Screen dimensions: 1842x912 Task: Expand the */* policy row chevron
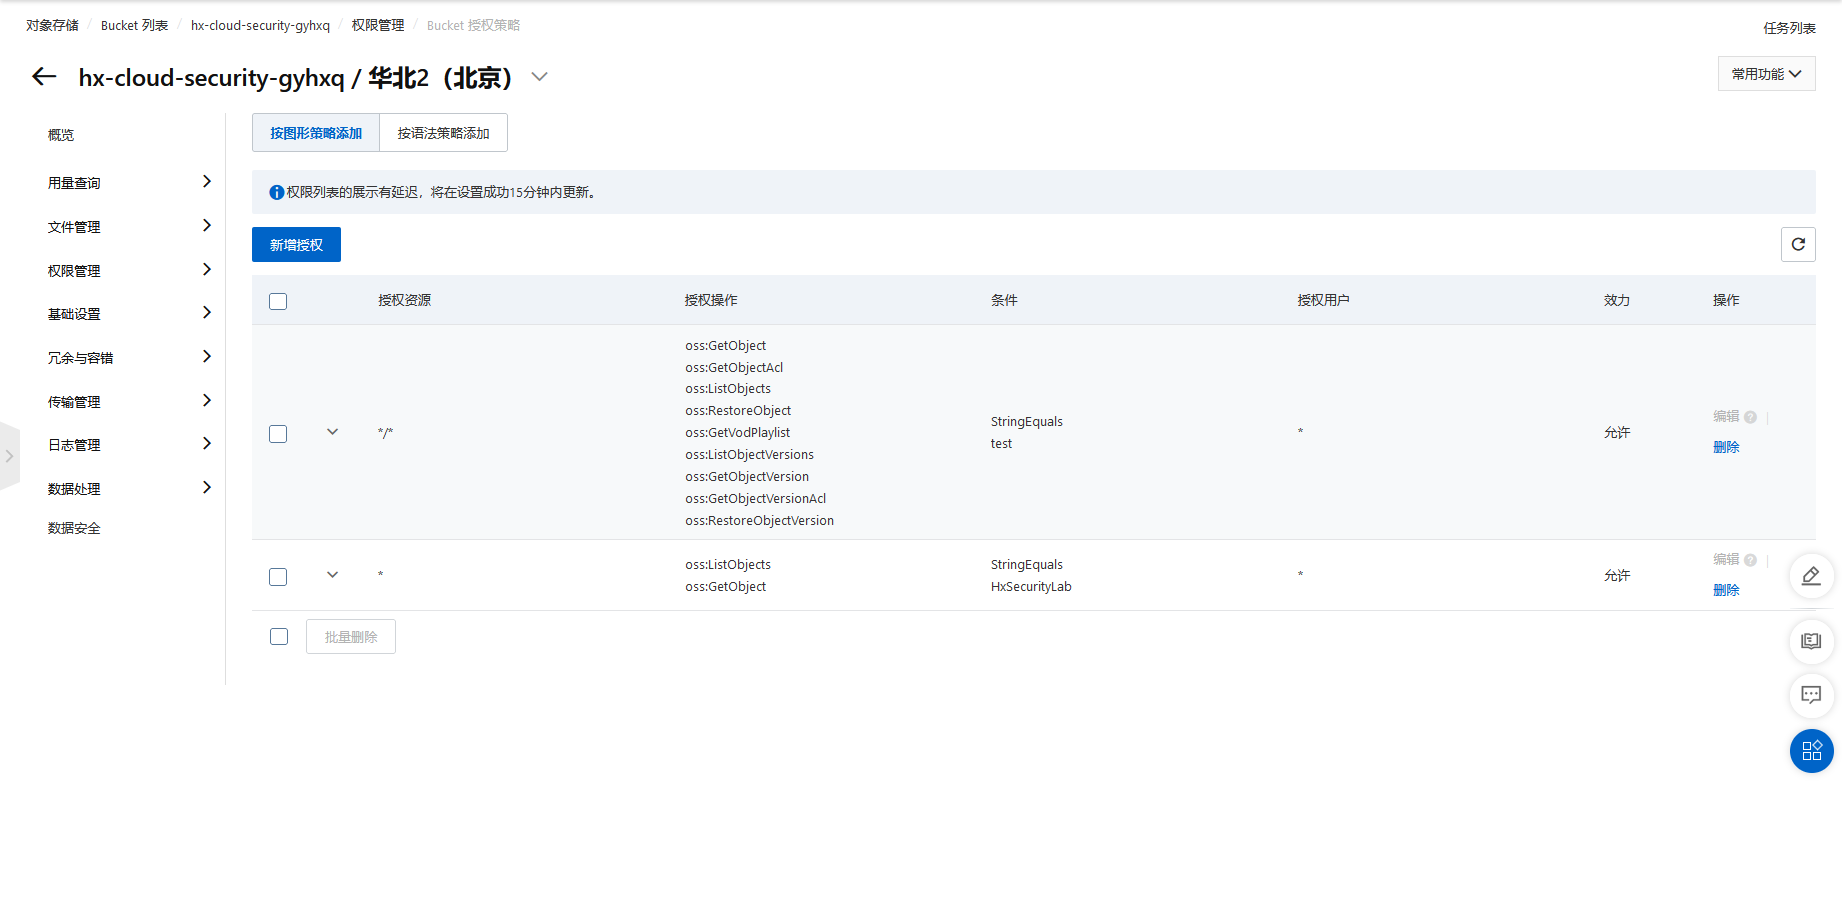pyautogui.click(x=332, y=432)
